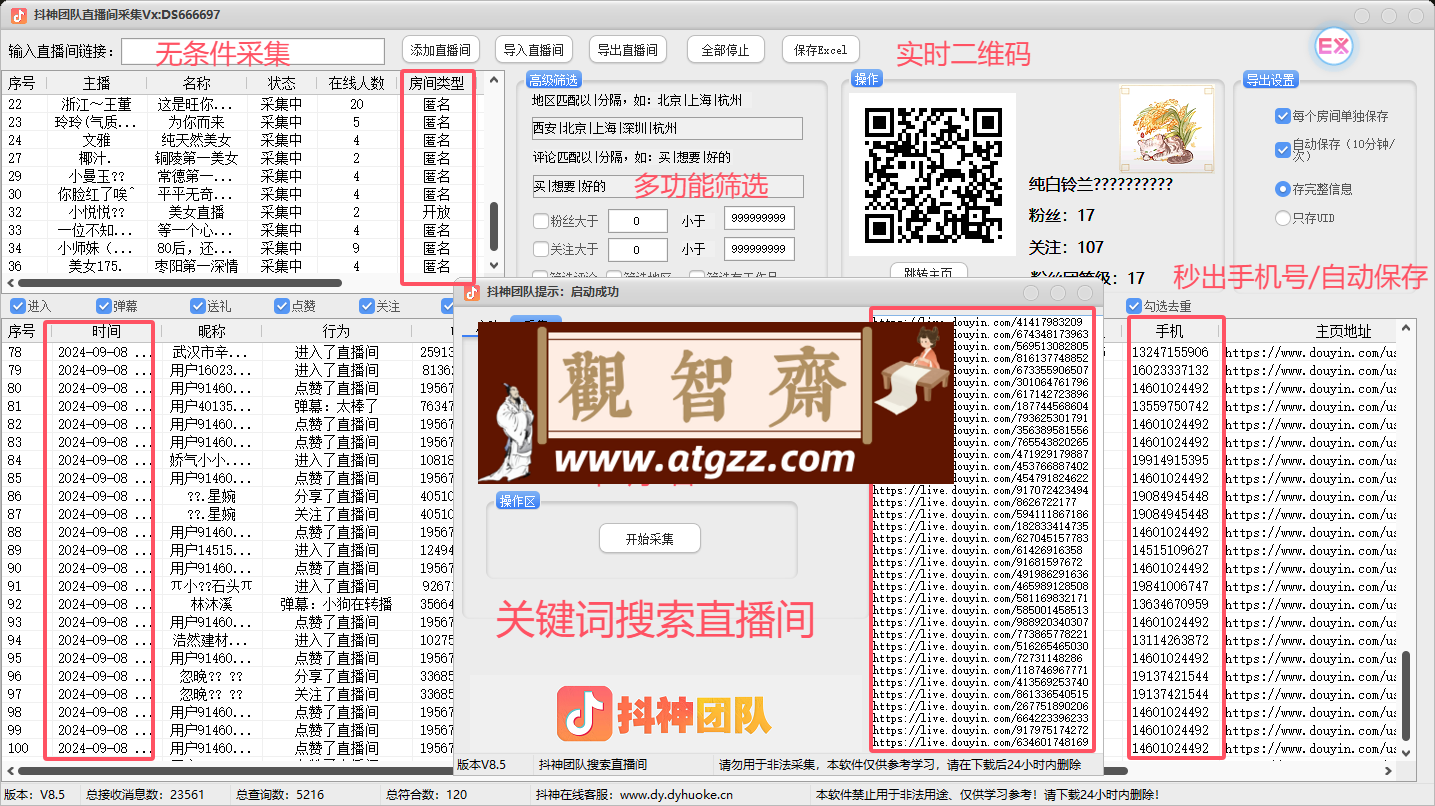This screenshot has width=1435, height=806.
Task: Toggle the 点赞 event checkbox
Action: coord(282,306)
